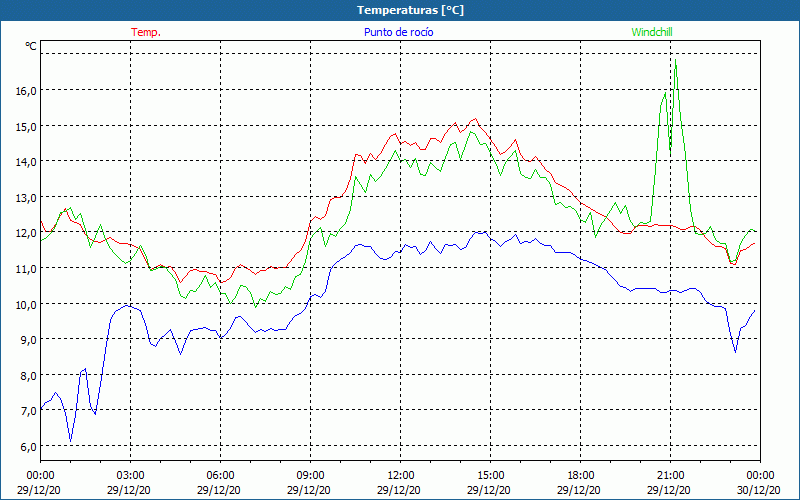
Task: Click the 18:00 time axis label
Action: point(580,476)
